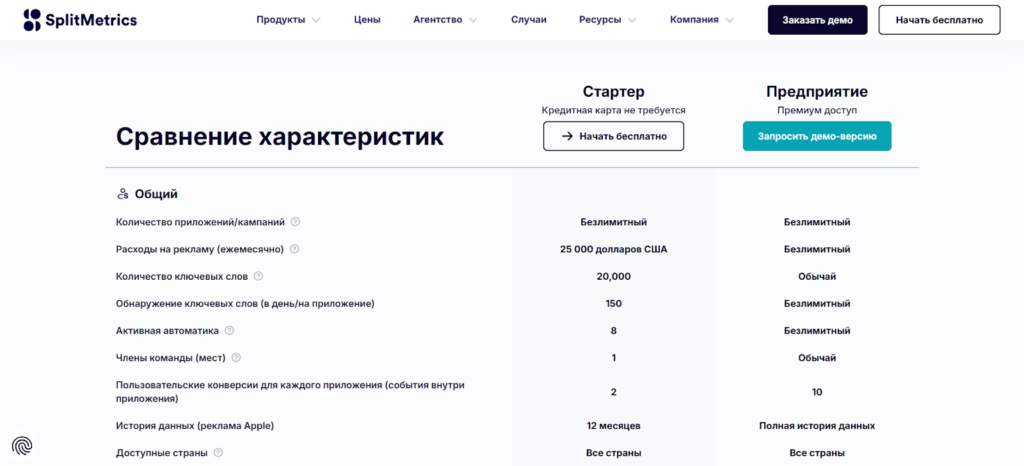Screen dimensions: 1024x466
Task: Expand the Агентство dropdown menu
Action: [x=445, y=20]
